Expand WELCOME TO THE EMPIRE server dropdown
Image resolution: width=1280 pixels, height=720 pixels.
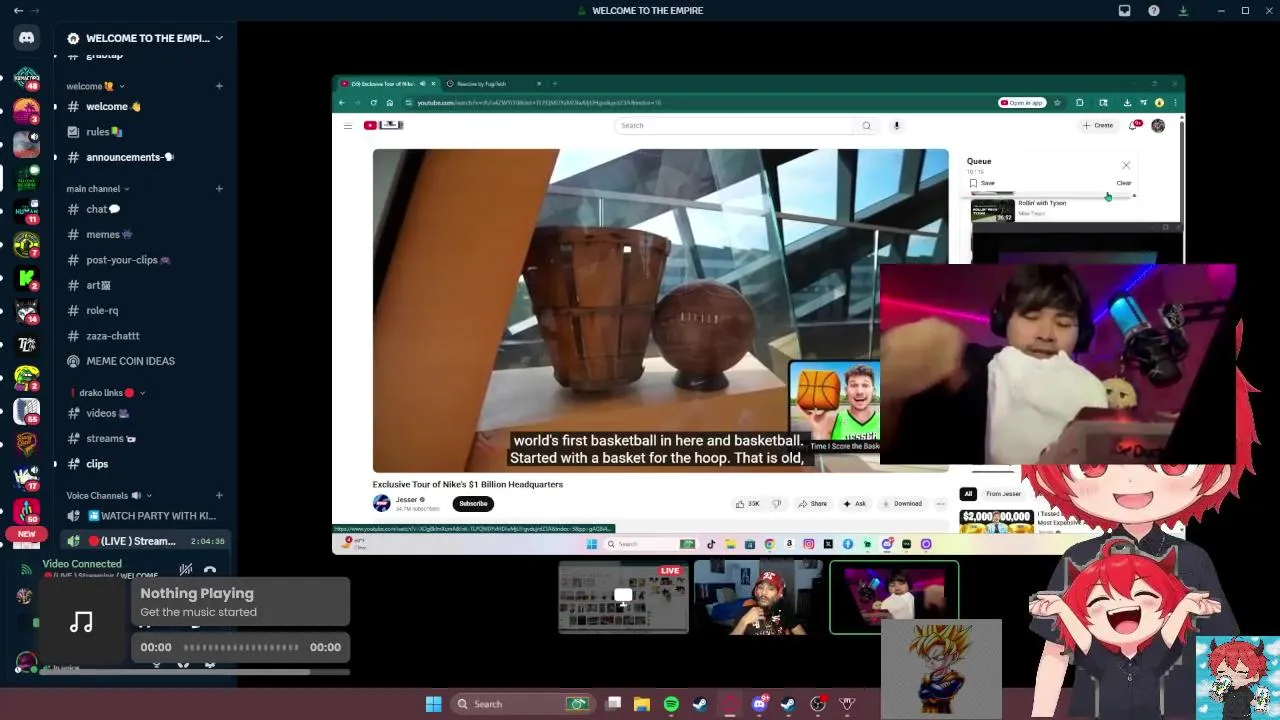click(x=219, y=38)
